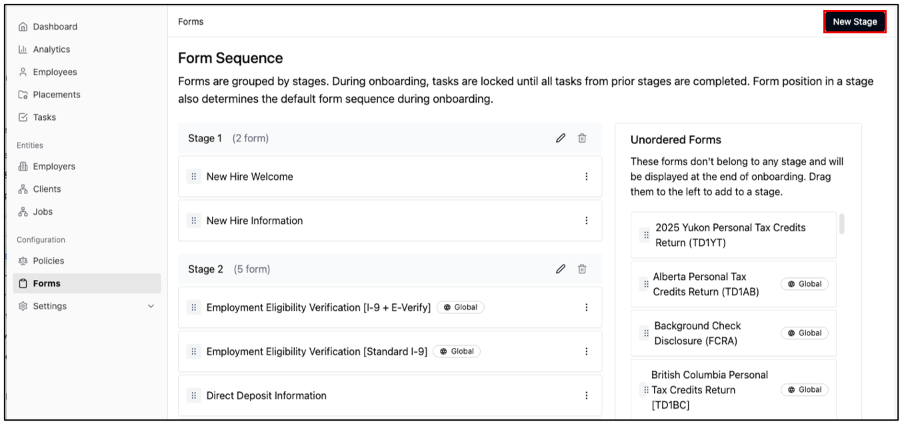Screen dimensions: 904x426
Task: Click Background Check Disclosure drag handle
Action: tap(646, 333)
